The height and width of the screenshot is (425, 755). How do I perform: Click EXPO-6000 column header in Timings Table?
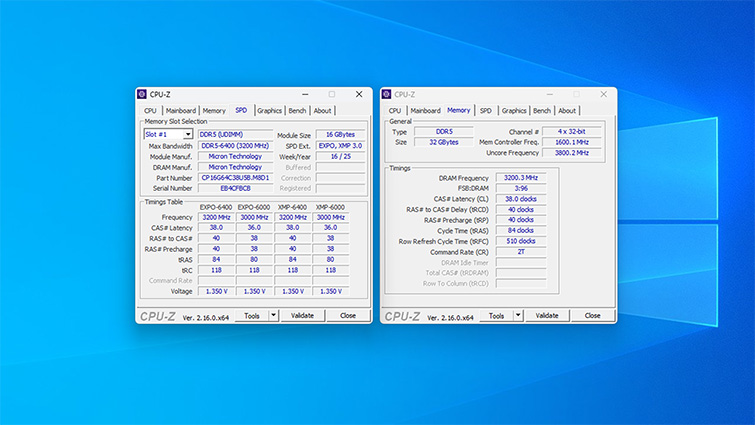254,207
